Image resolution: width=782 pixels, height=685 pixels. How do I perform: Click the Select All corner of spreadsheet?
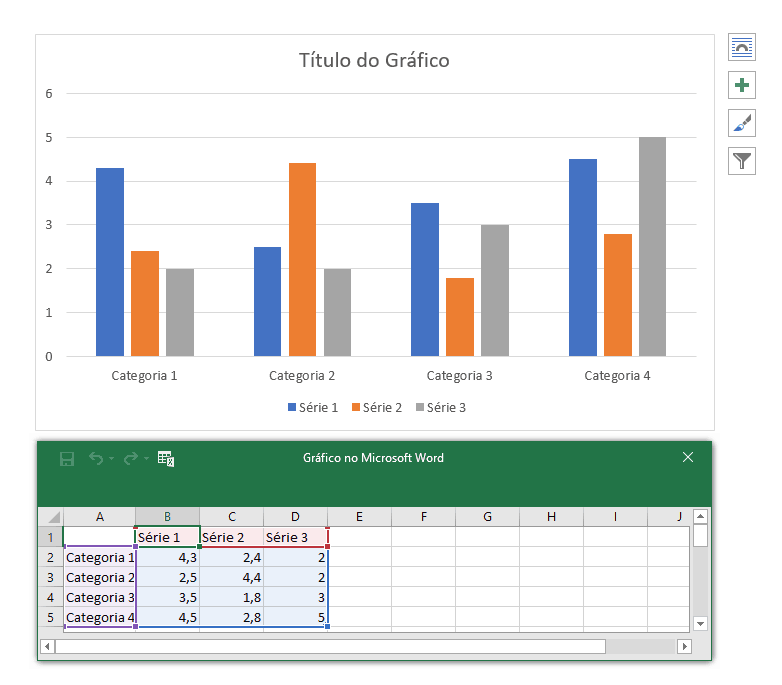pyautogui.click(x=50, y=517)
